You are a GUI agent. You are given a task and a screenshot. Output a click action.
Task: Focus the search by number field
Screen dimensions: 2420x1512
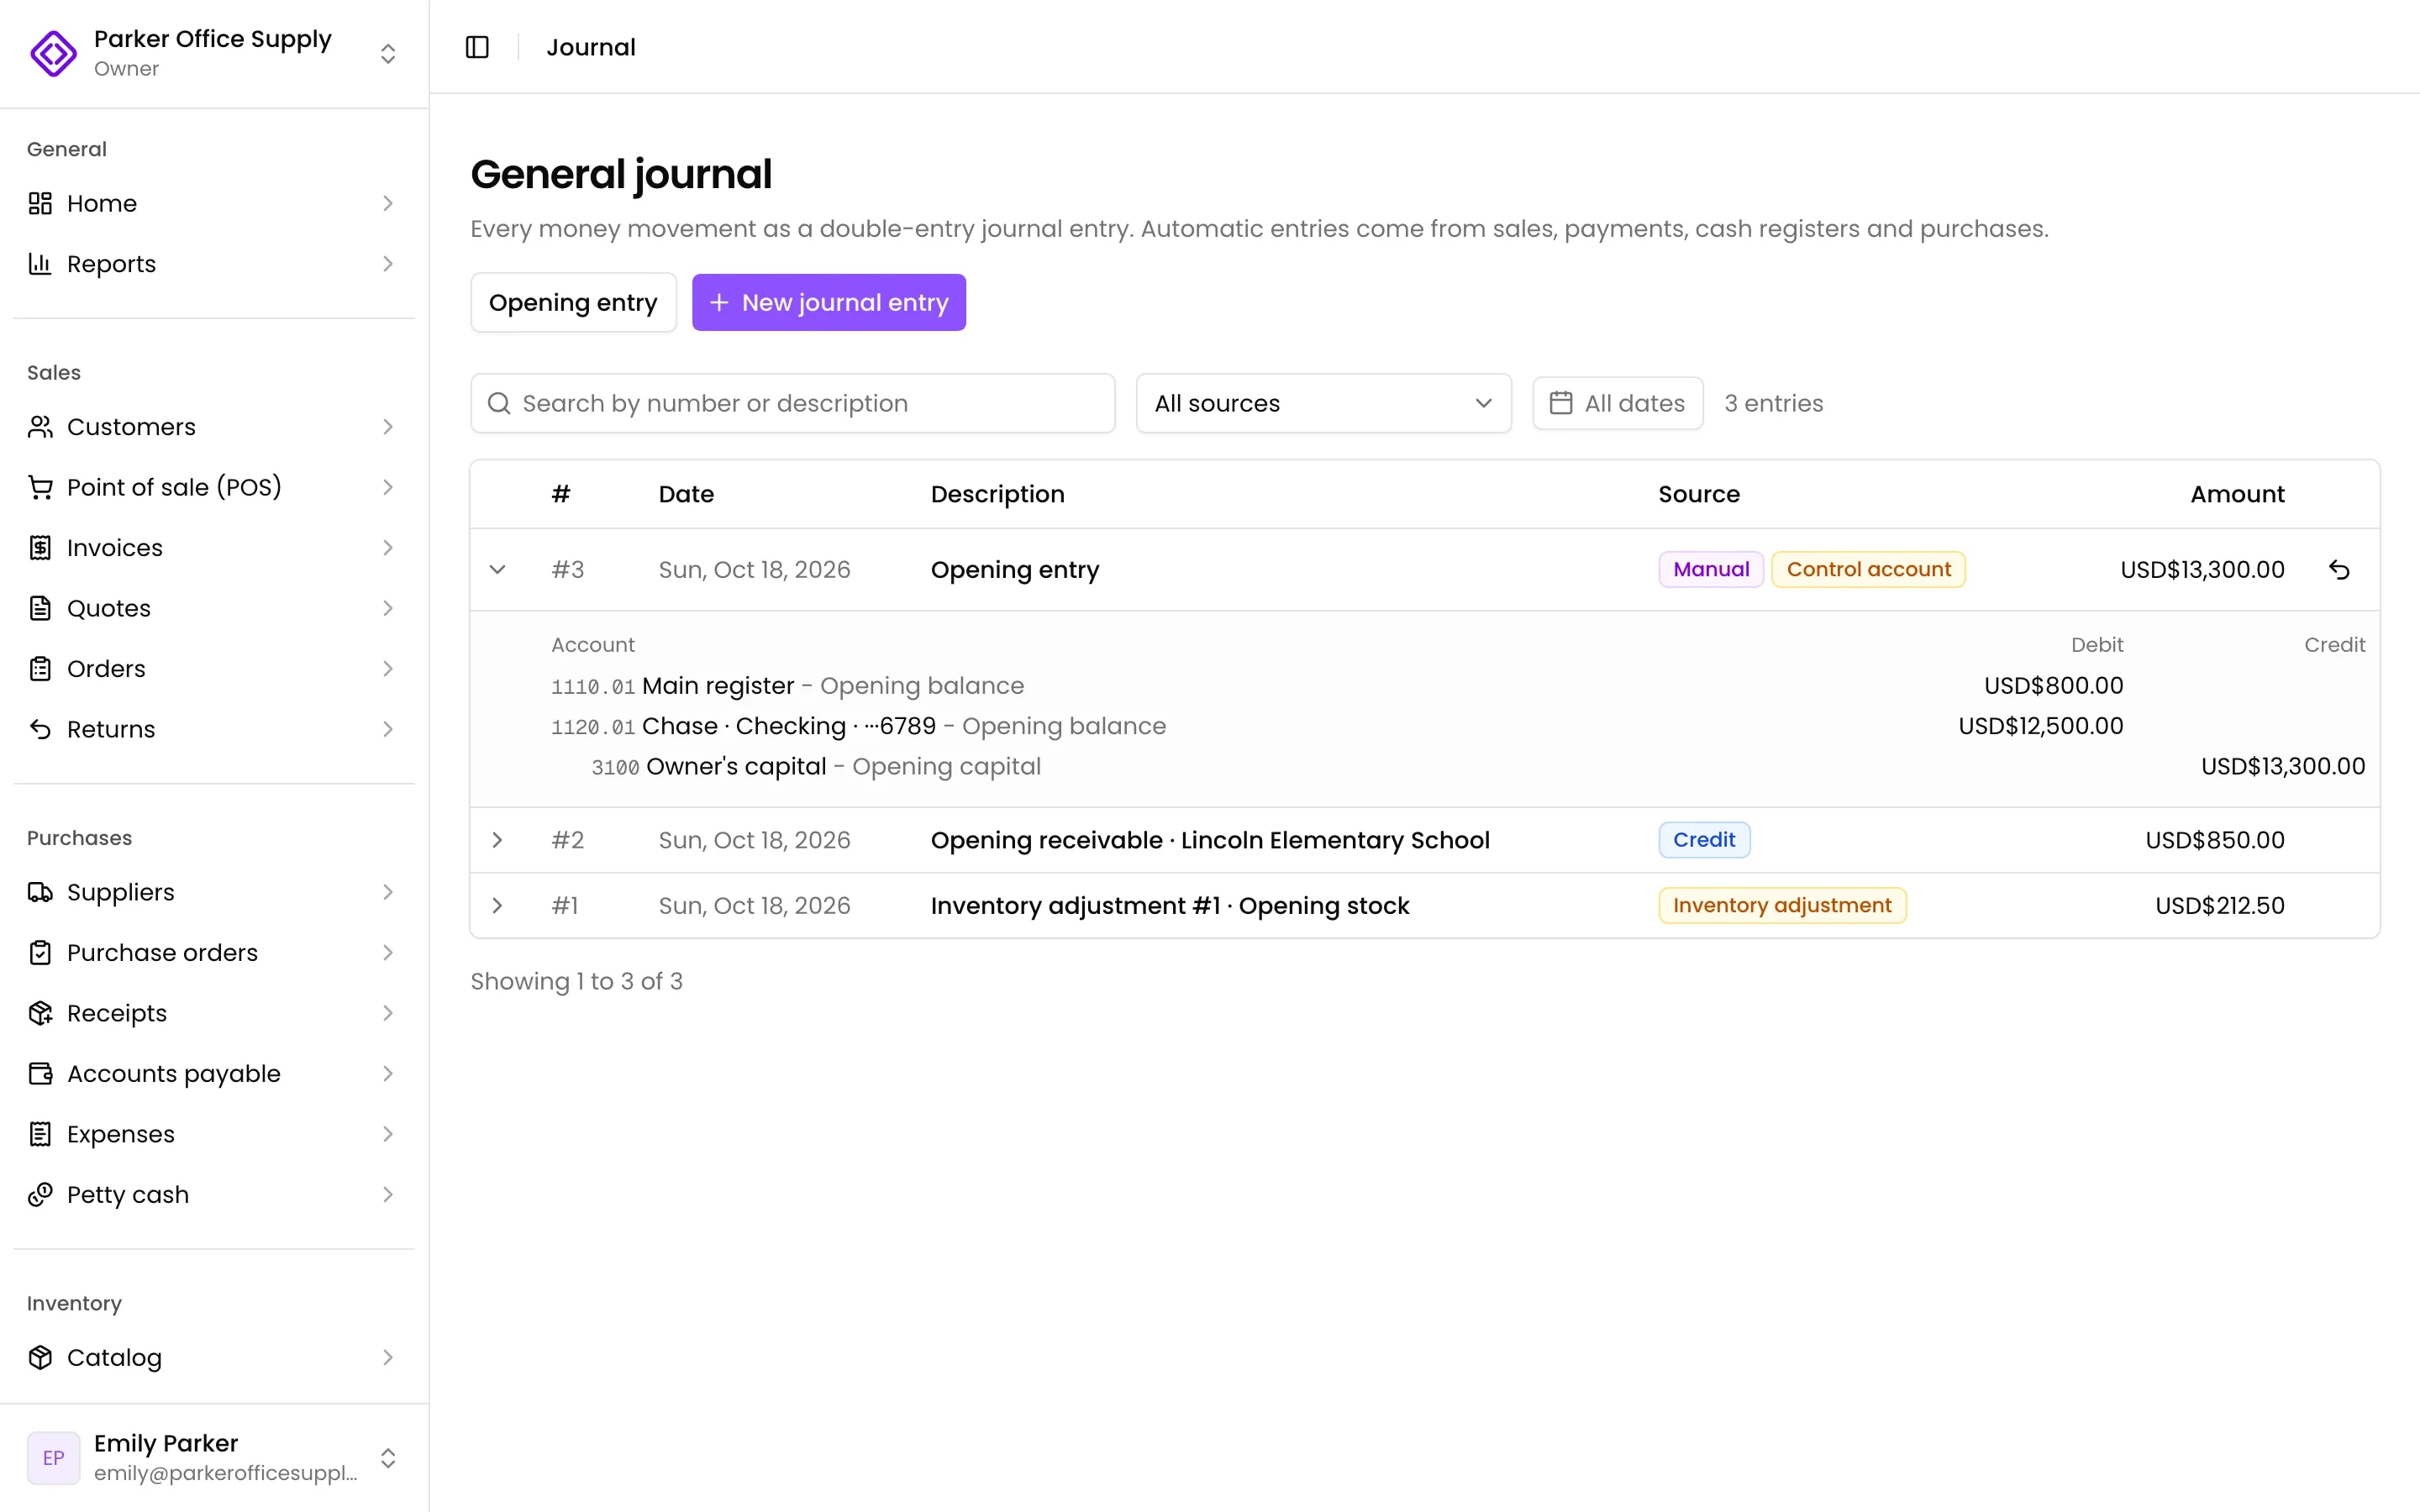[792, 403]
